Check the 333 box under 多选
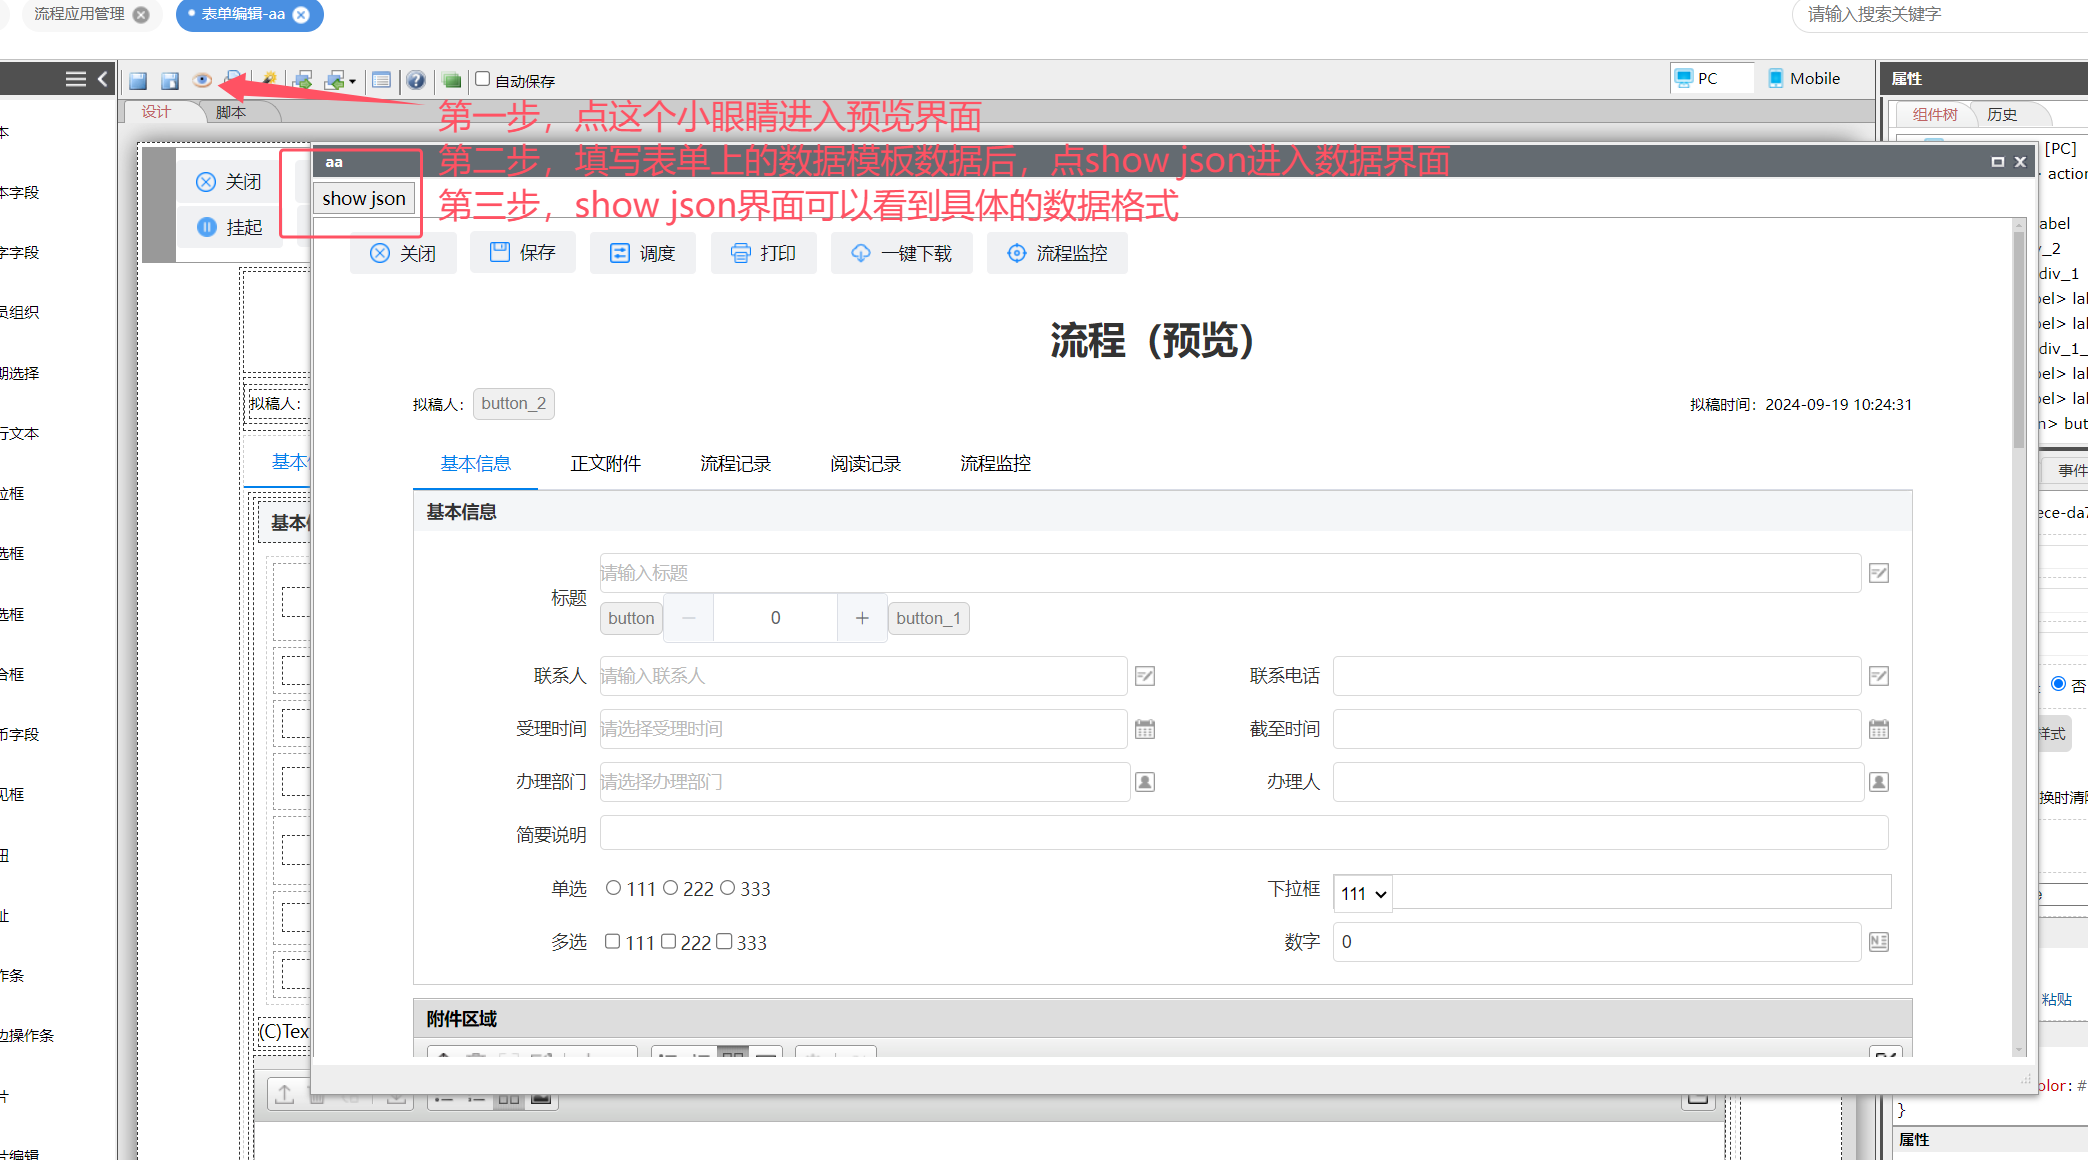The image size is (2088, 1160). click(725, 942)
